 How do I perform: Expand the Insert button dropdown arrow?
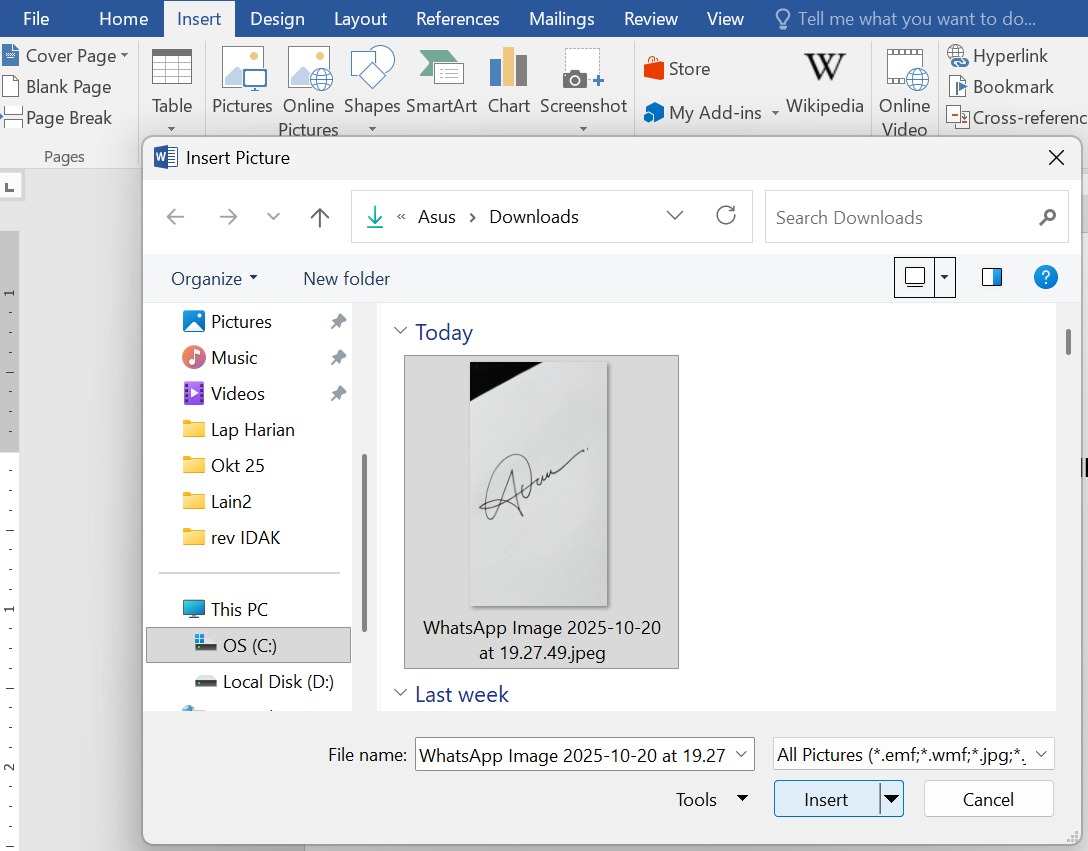point(891,800)
